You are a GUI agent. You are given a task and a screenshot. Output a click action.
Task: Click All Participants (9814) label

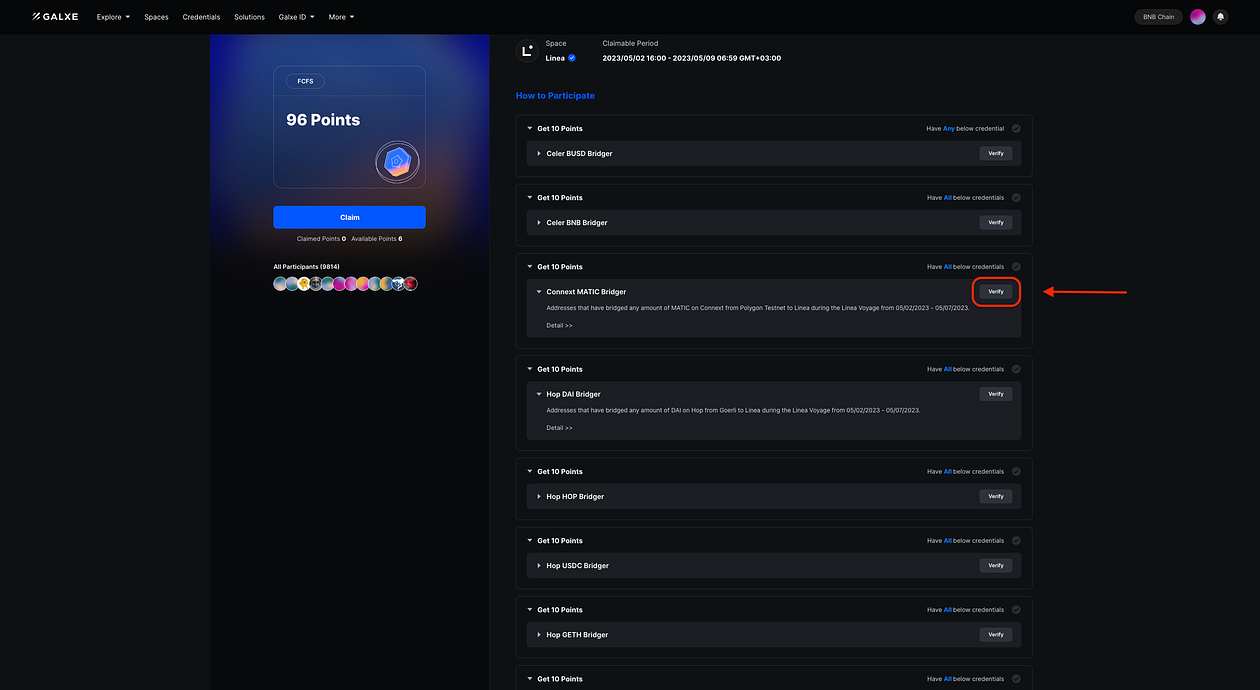click(x=307, y=267)
